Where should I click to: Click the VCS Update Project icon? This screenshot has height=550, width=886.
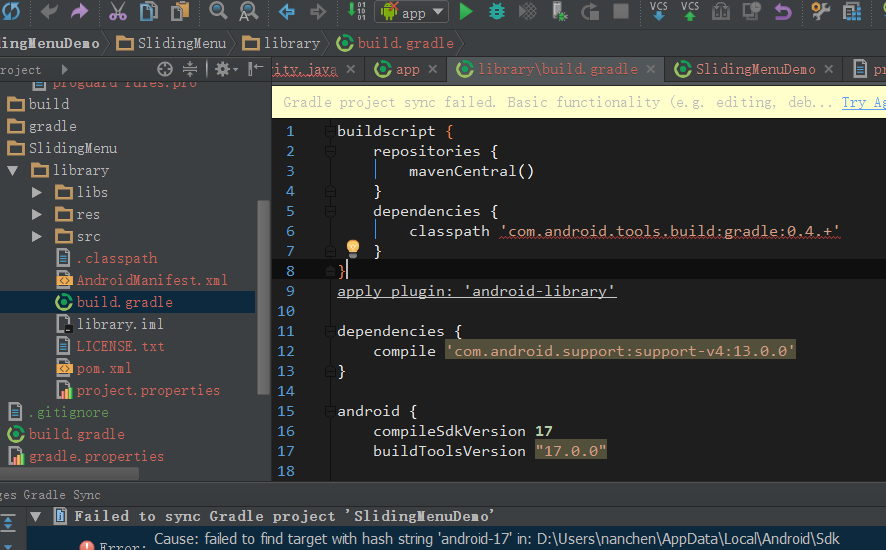(659, 11)
